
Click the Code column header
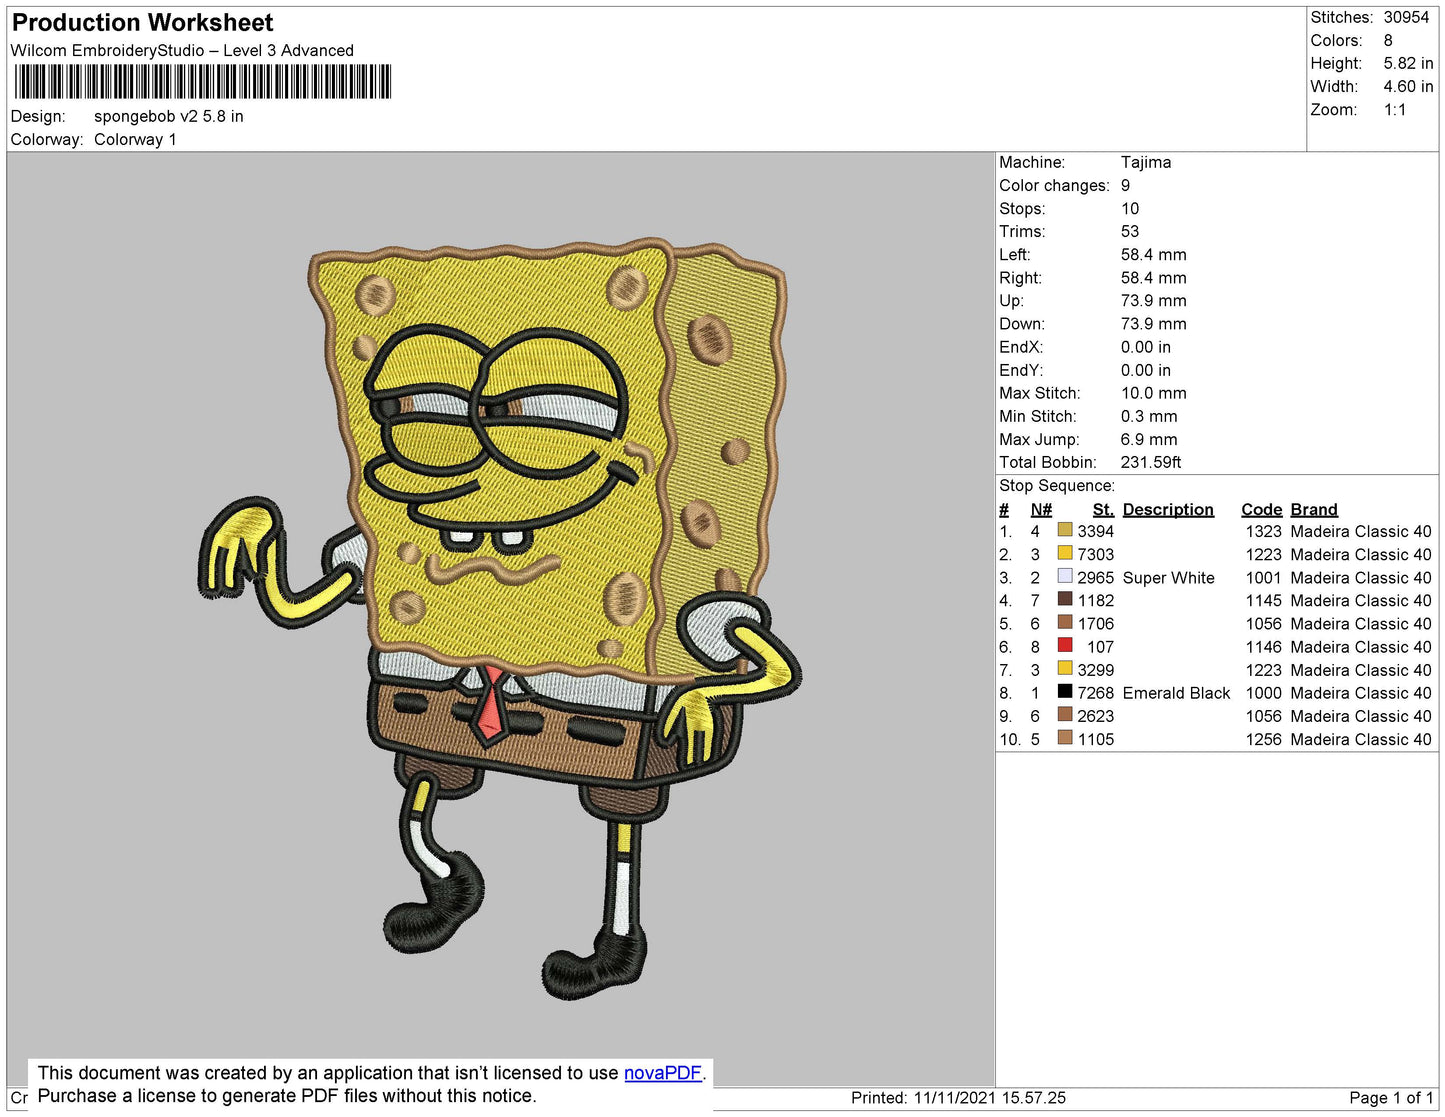1261,509
